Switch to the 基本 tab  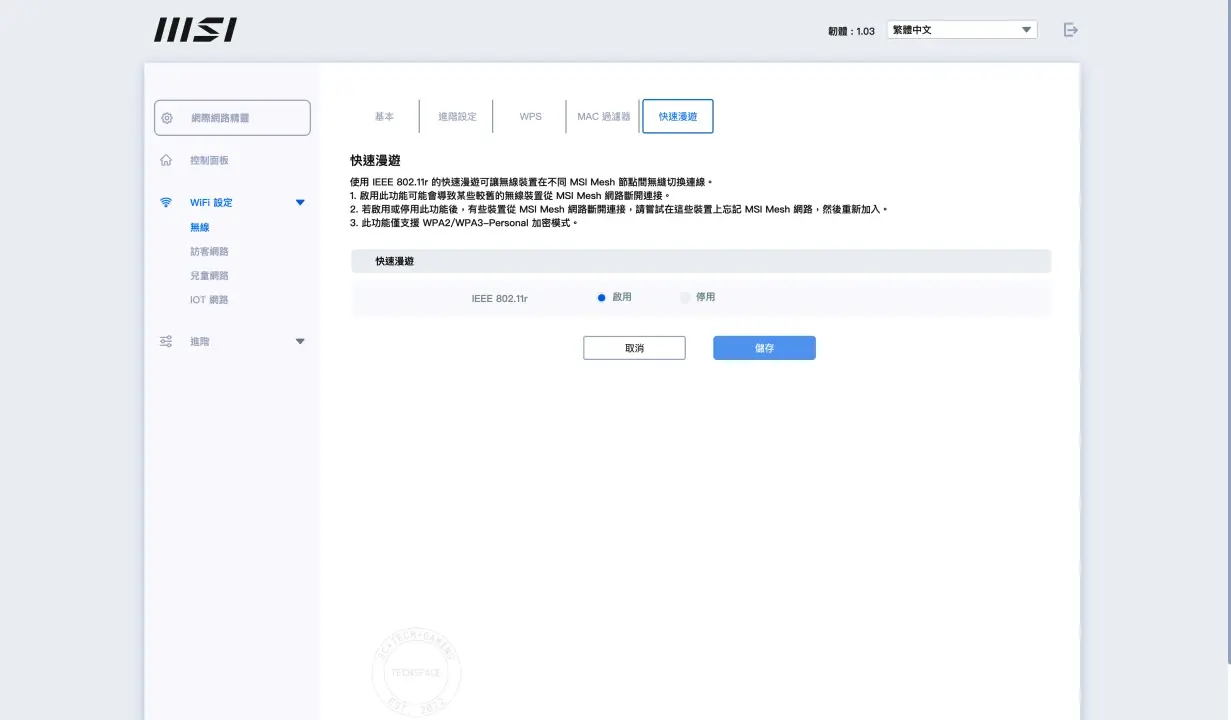tap(384, 116)
